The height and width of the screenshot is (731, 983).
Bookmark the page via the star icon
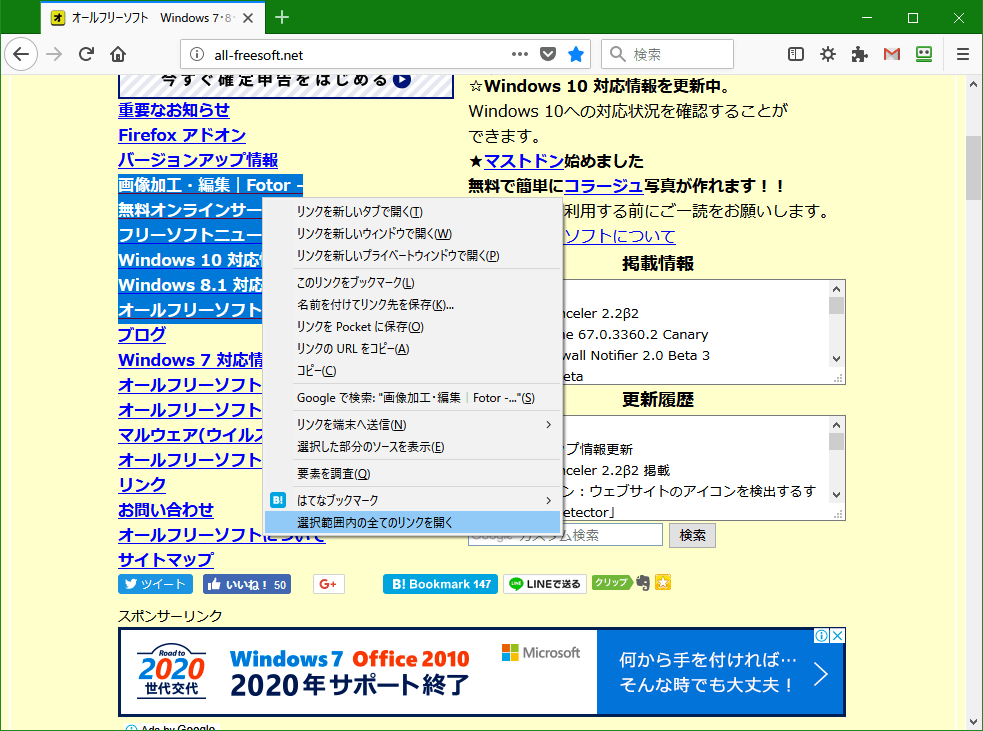[576, 54]
